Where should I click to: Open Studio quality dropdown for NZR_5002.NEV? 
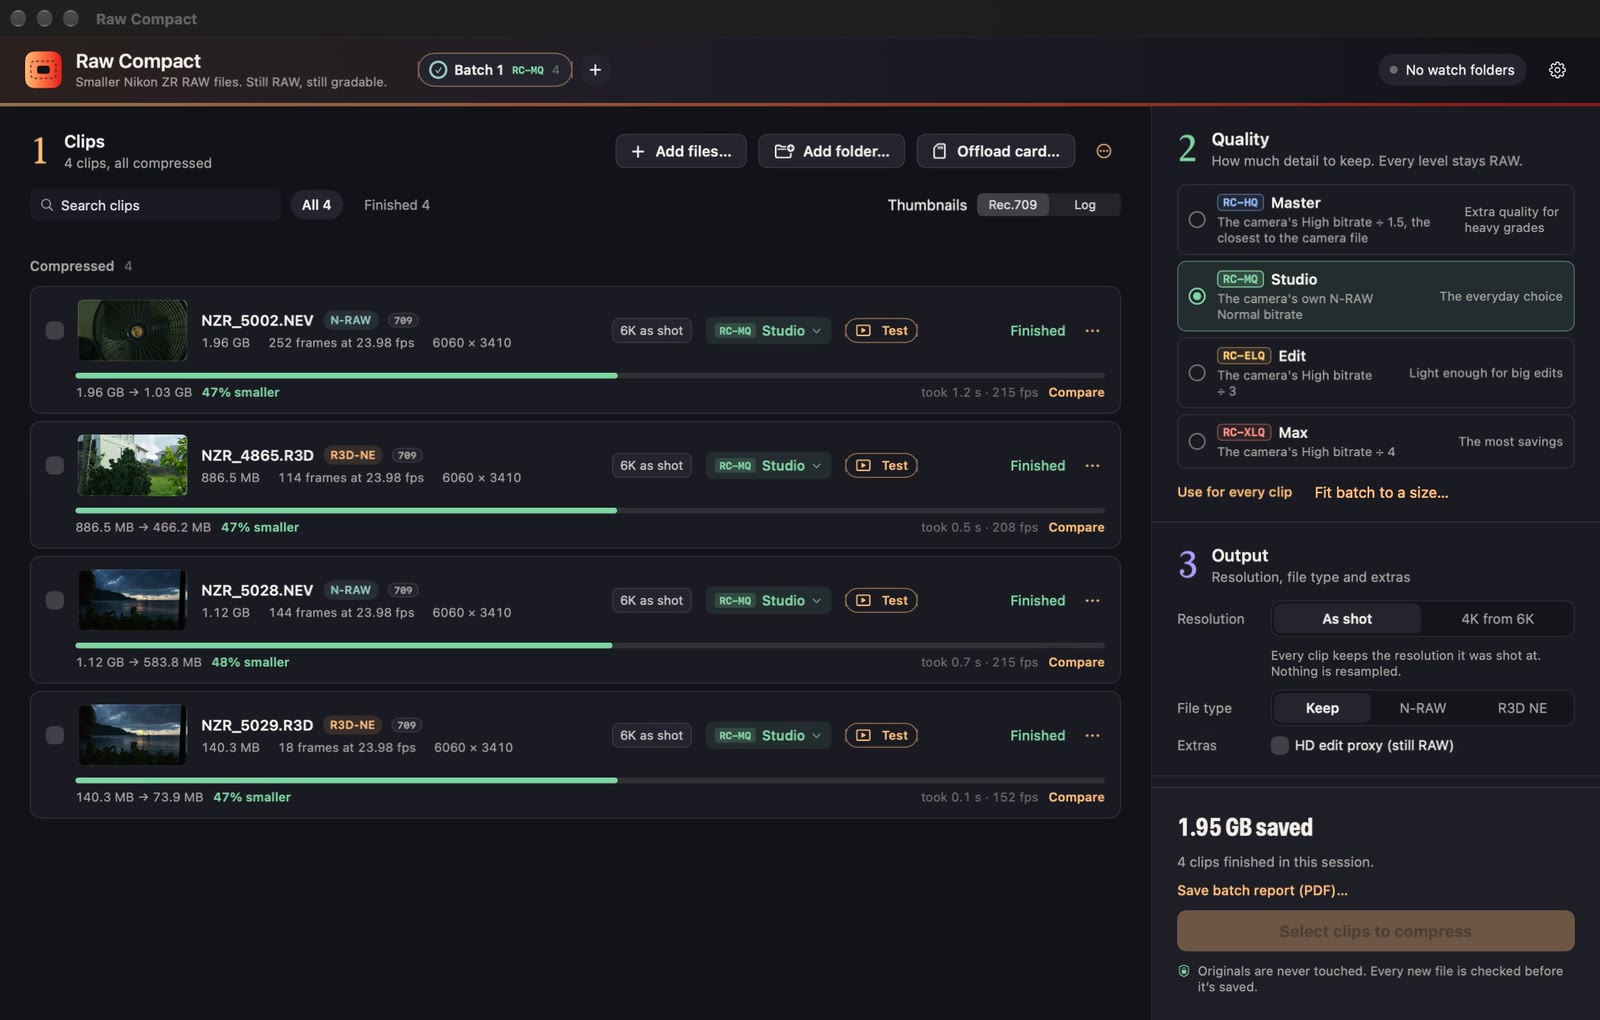(768, 331)
